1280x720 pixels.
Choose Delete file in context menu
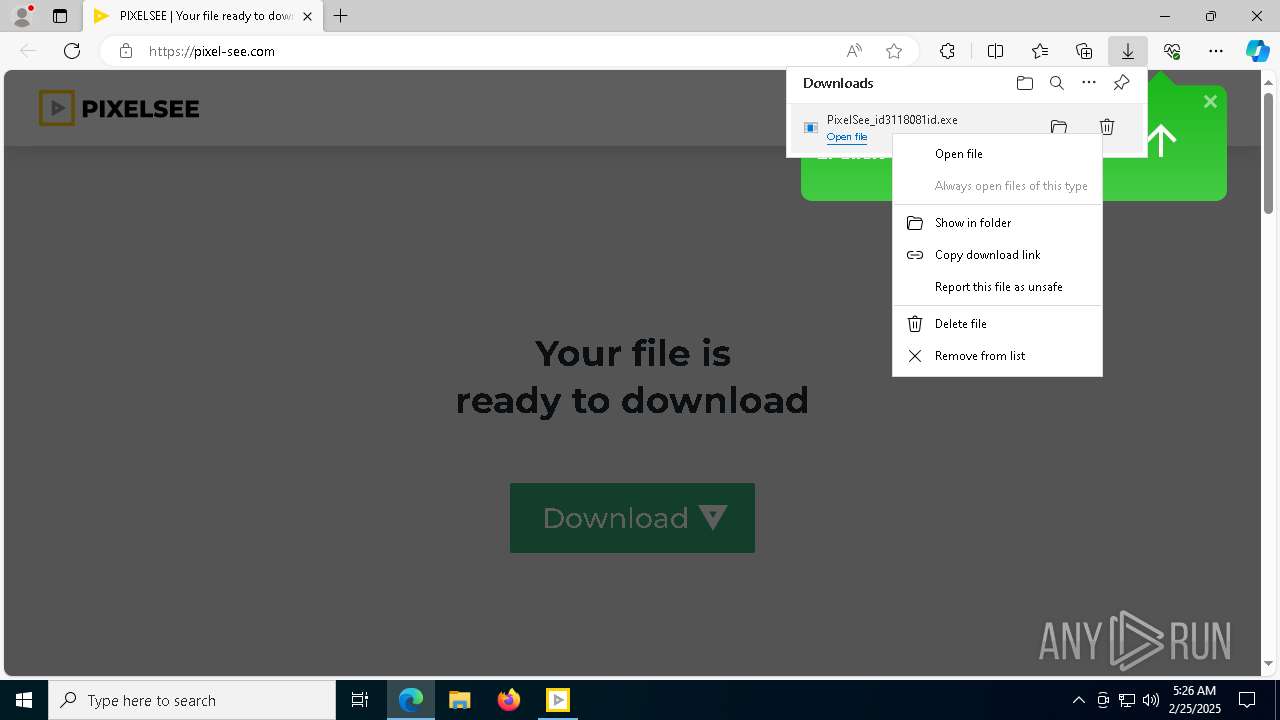(997, 324)
